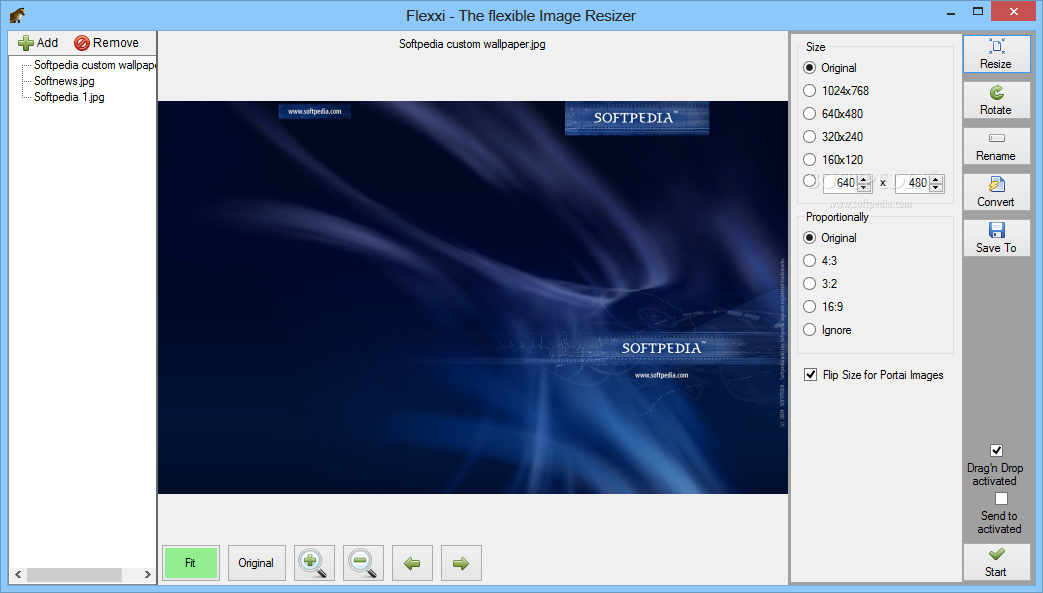
Task: Click the zoom in magnifier icon
Action: point(314,563)
